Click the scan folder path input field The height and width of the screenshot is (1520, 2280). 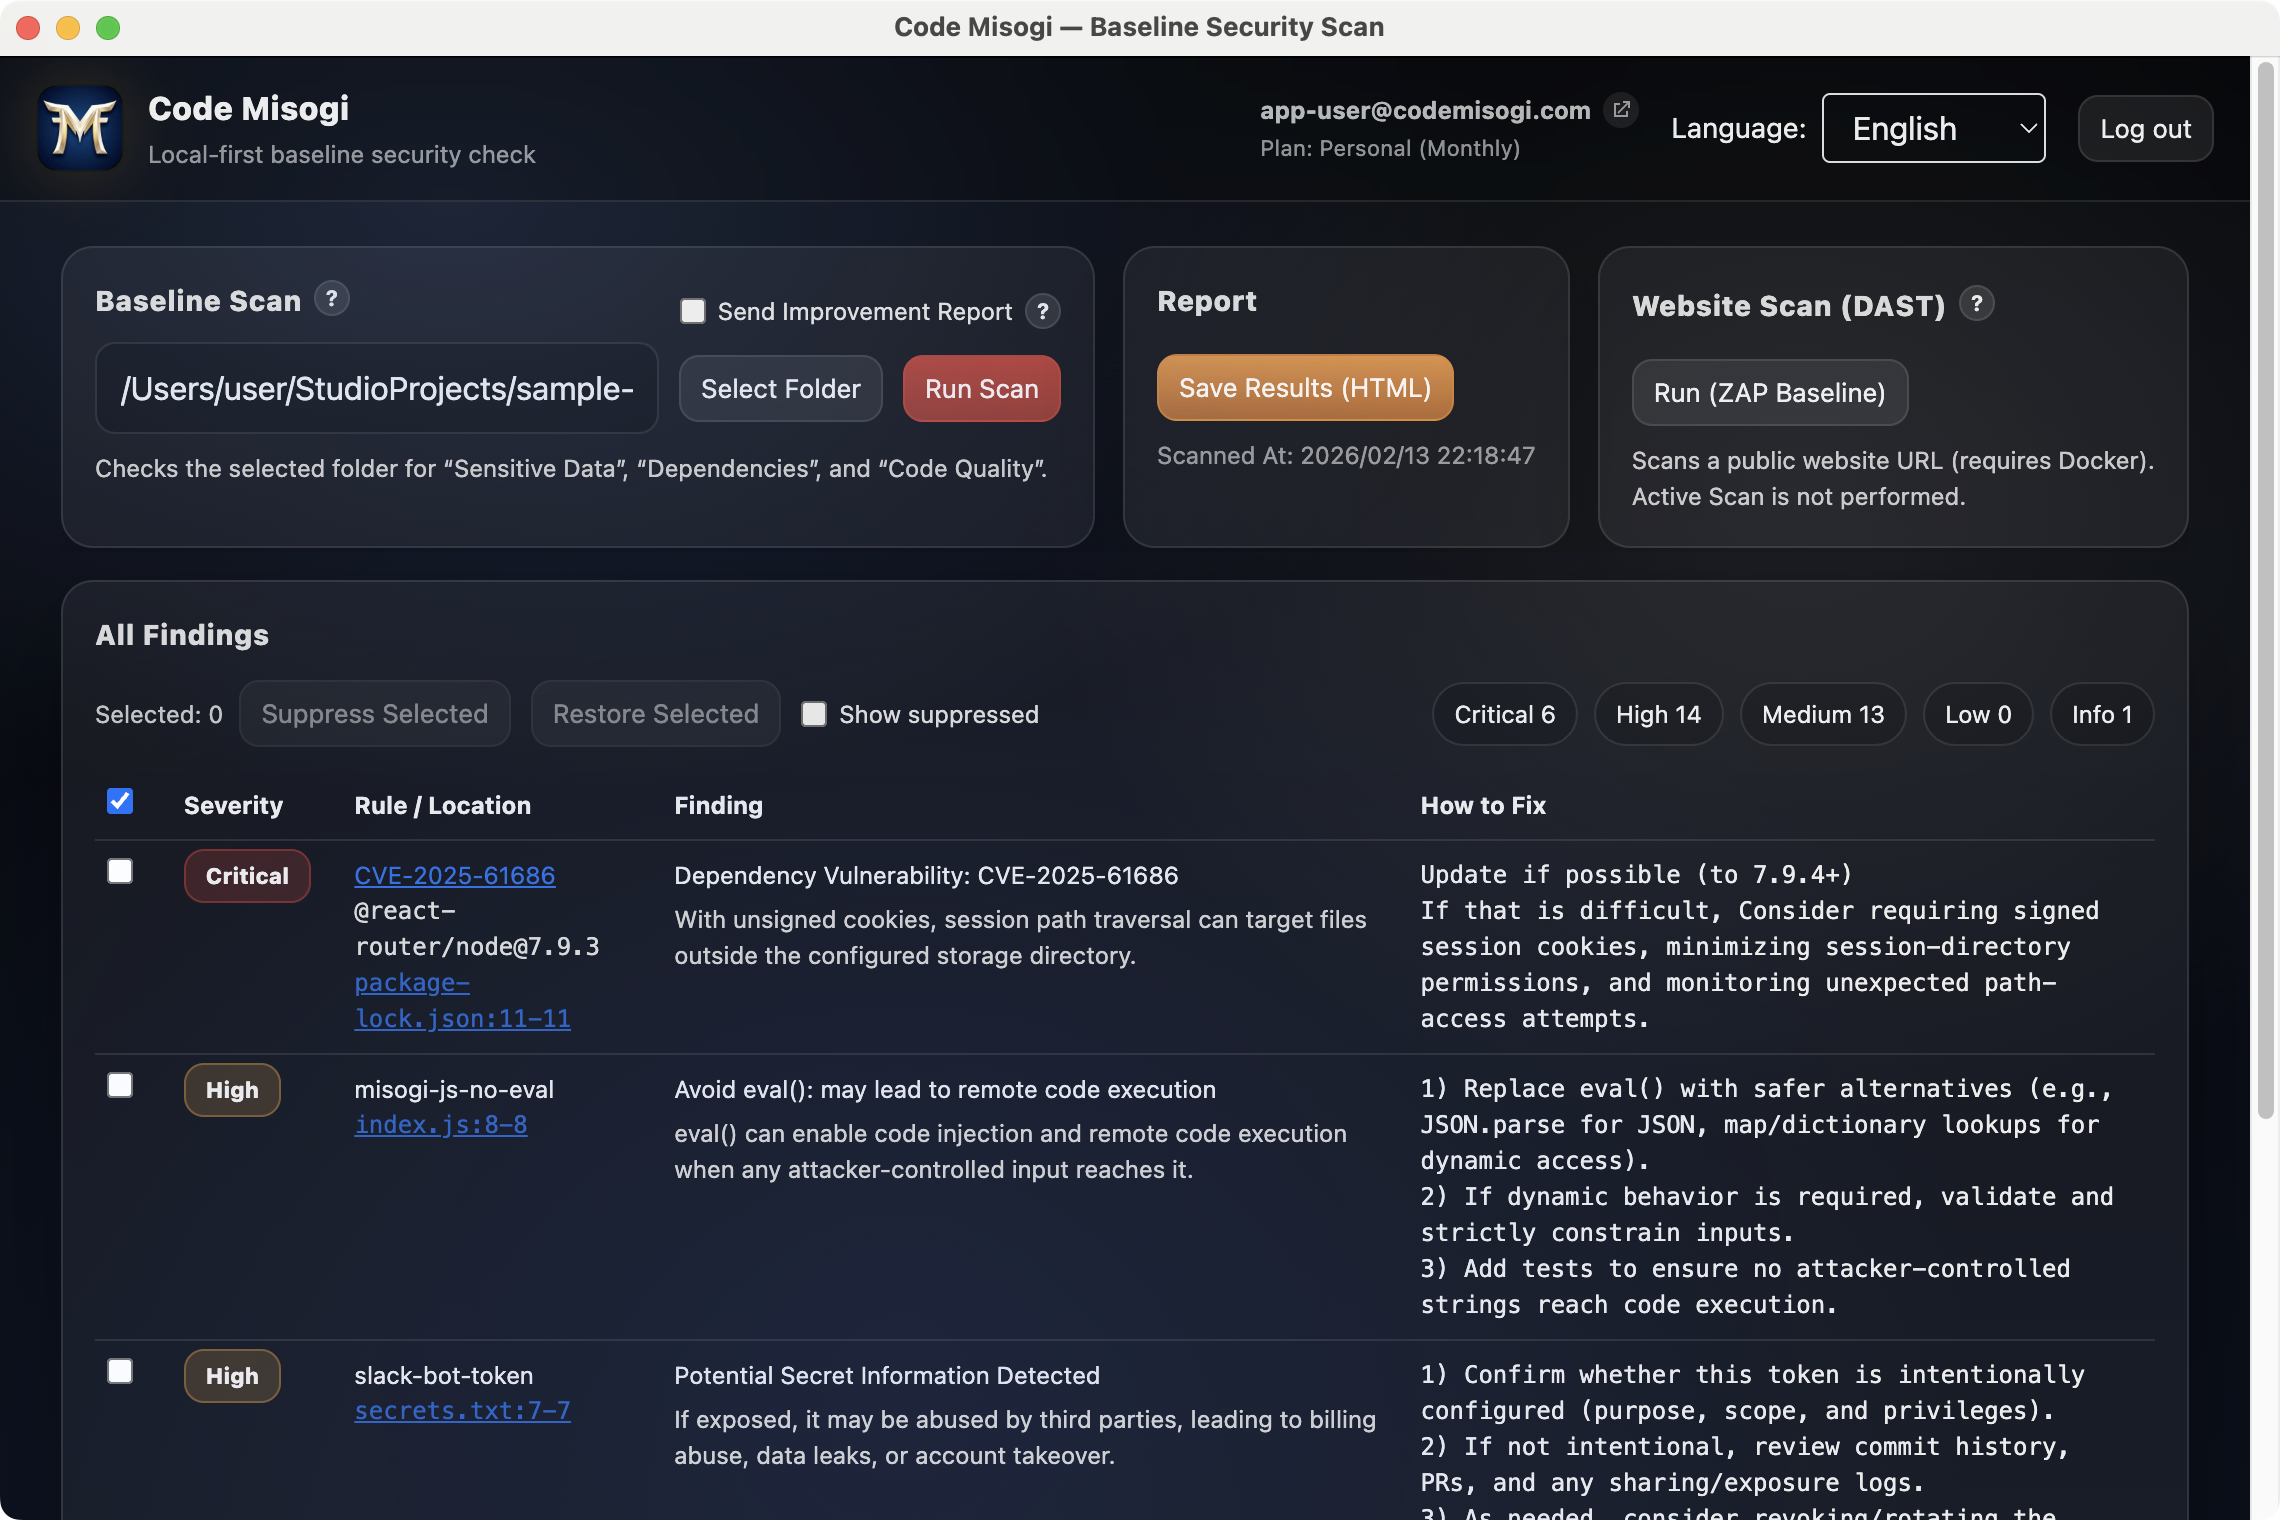pyautogui.click(x=376, y=389)
